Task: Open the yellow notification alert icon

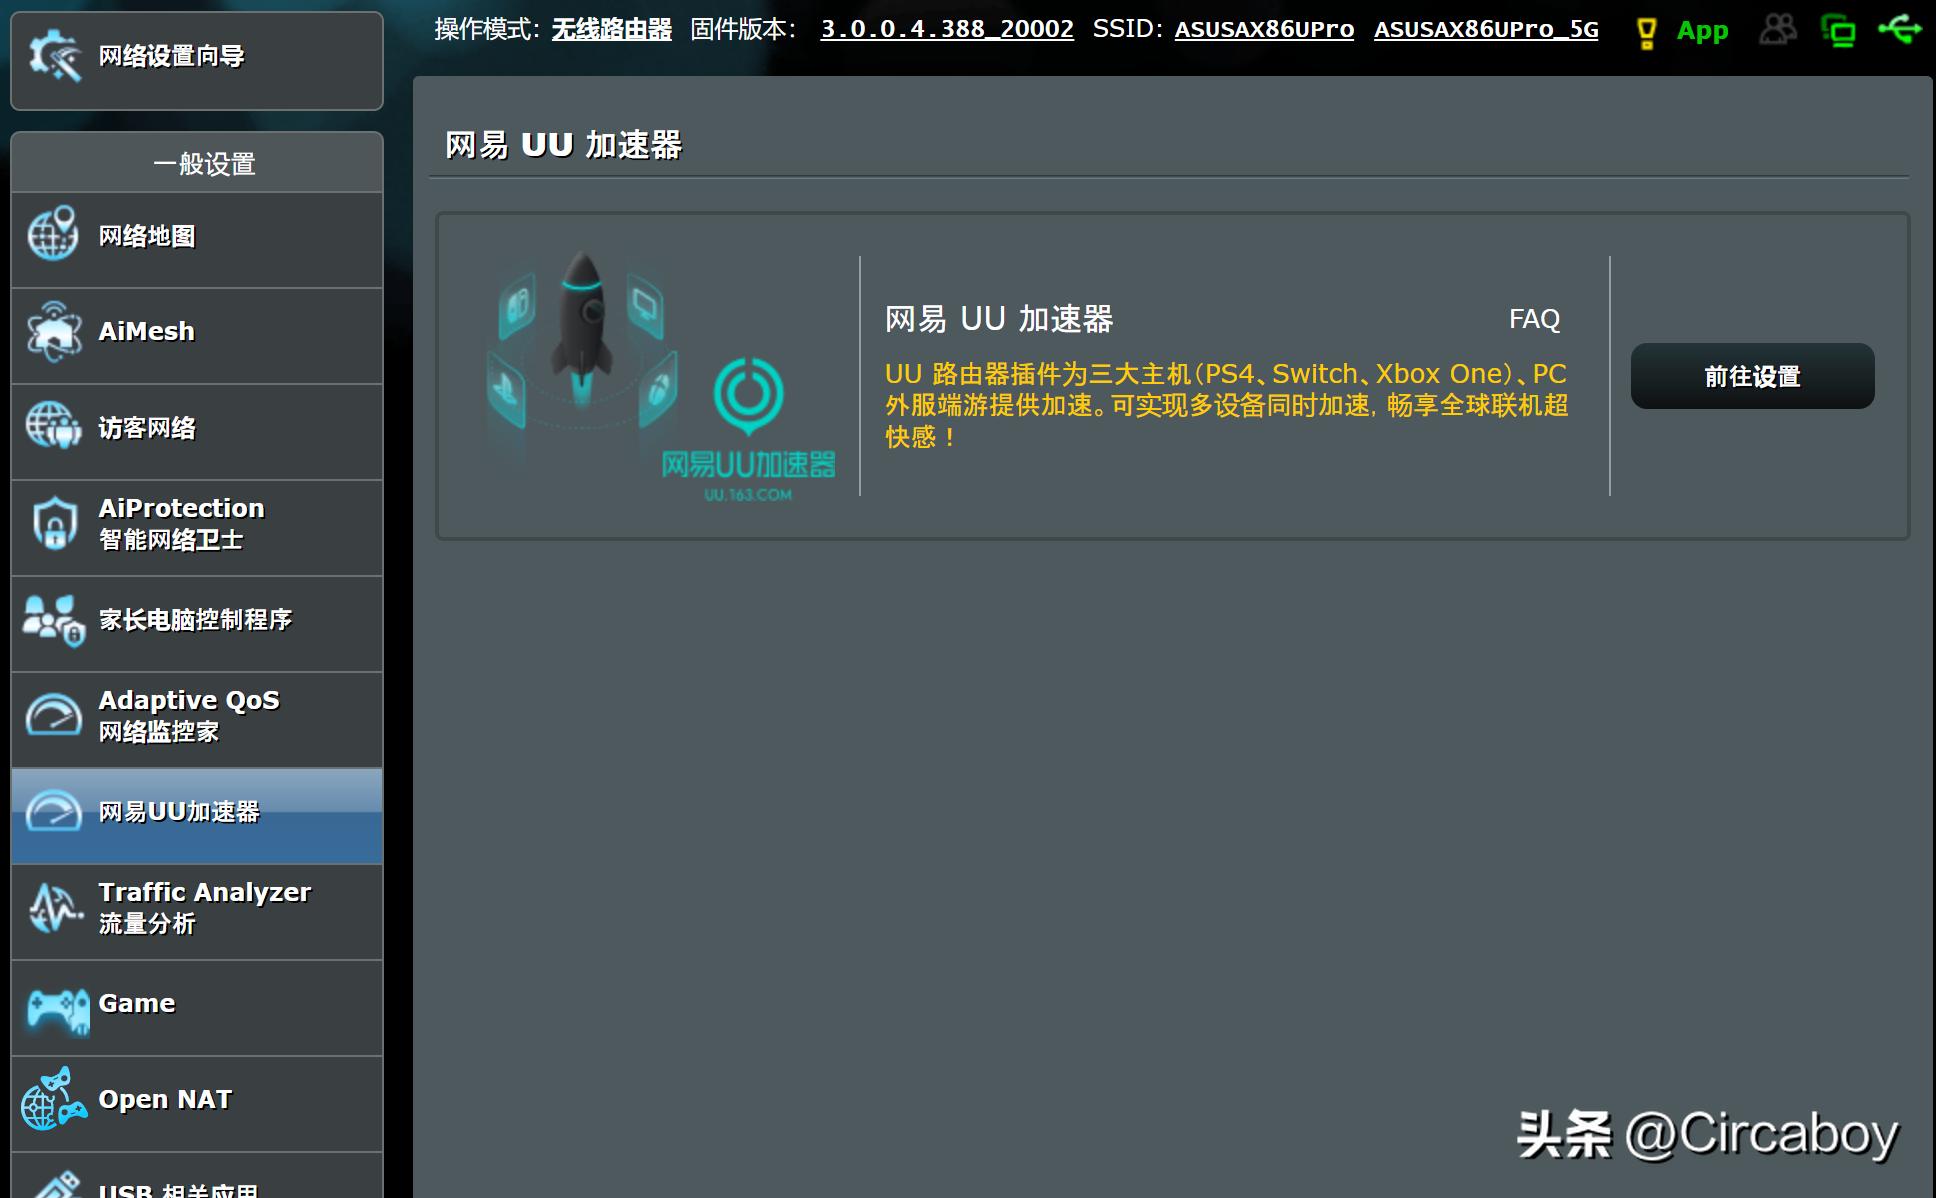Action: coord(1645,29)
